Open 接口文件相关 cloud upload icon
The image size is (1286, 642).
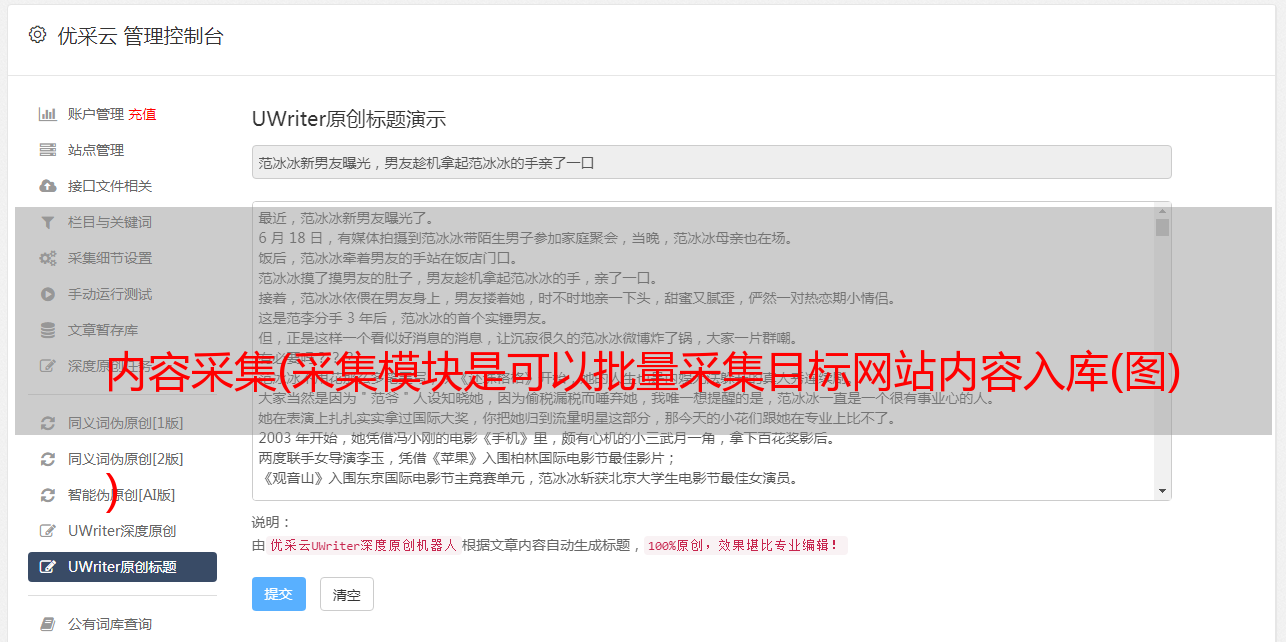tap(47, 186)
